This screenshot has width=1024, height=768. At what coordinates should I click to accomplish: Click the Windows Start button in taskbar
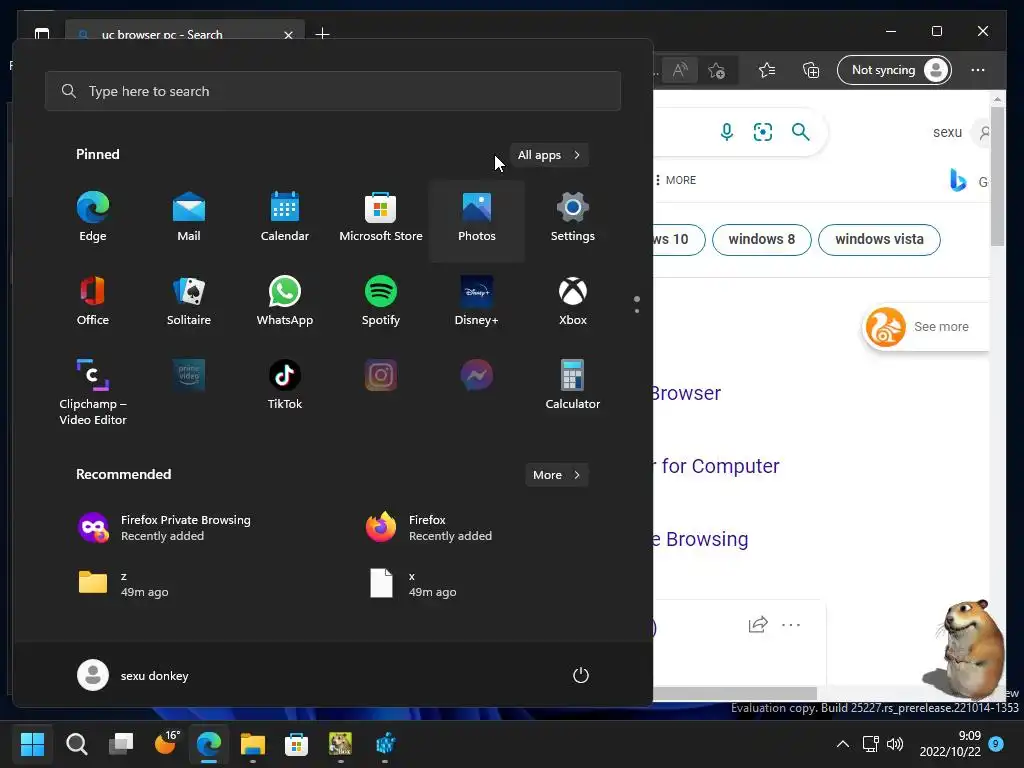tap(32, 744)
